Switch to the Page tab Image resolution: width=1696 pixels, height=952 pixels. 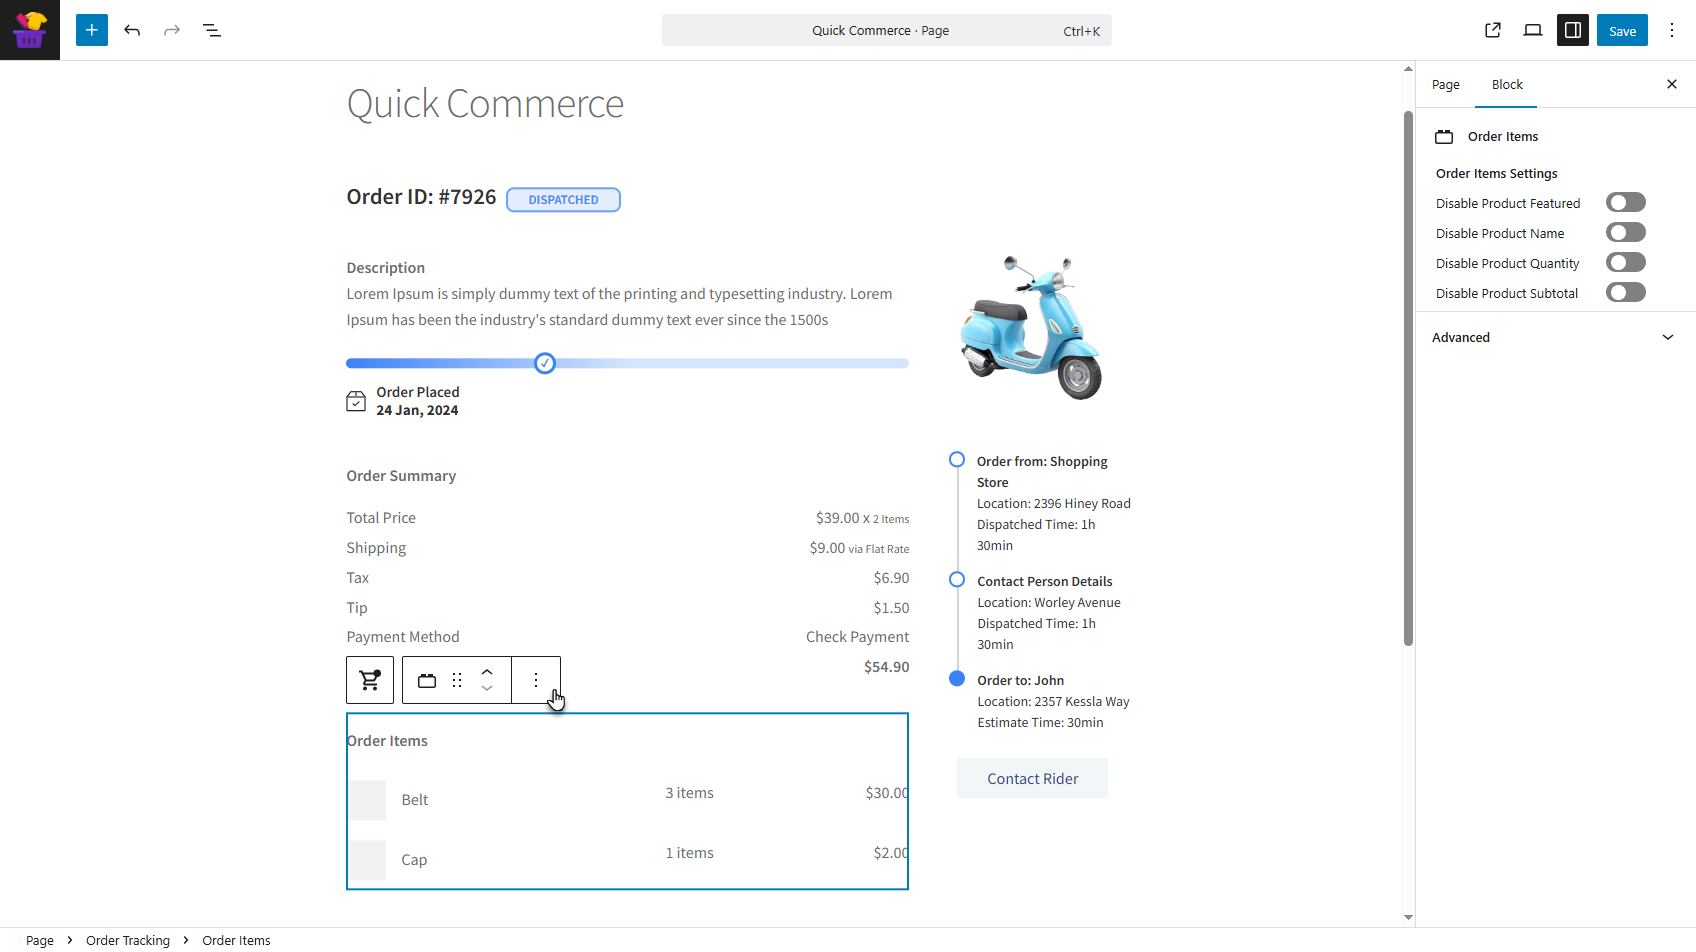coord(1445,85)
